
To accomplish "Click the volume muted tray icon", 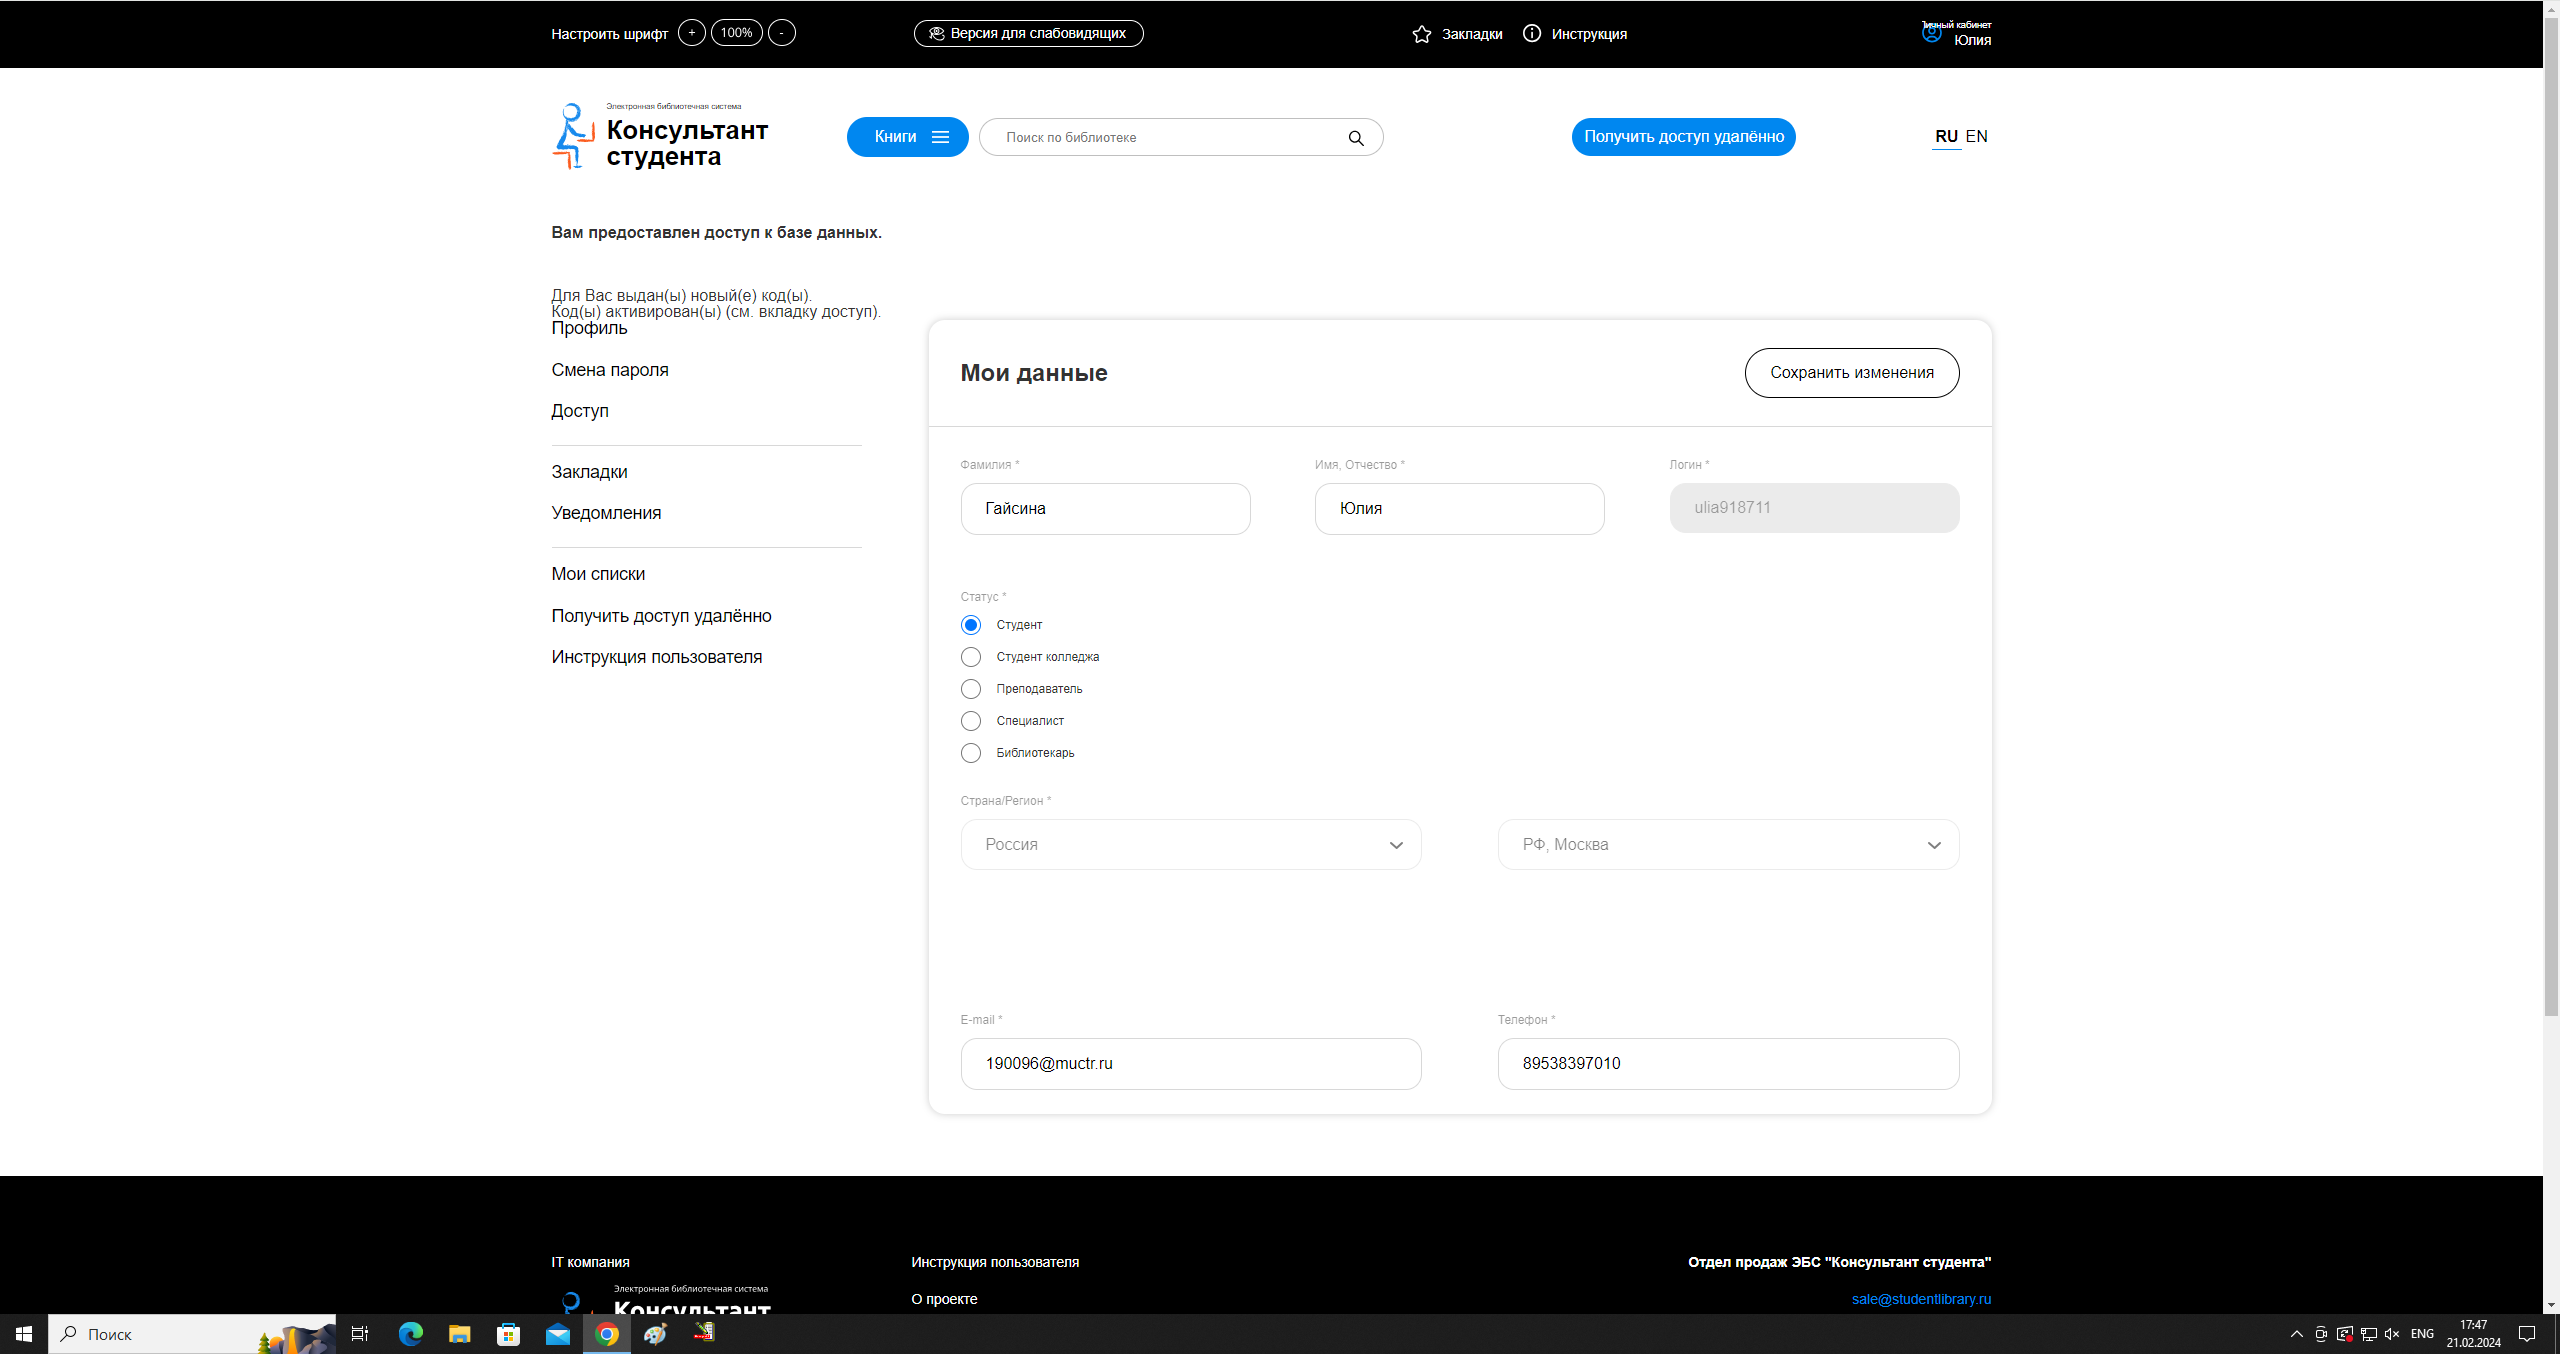I will [x=2392, y=1334].
